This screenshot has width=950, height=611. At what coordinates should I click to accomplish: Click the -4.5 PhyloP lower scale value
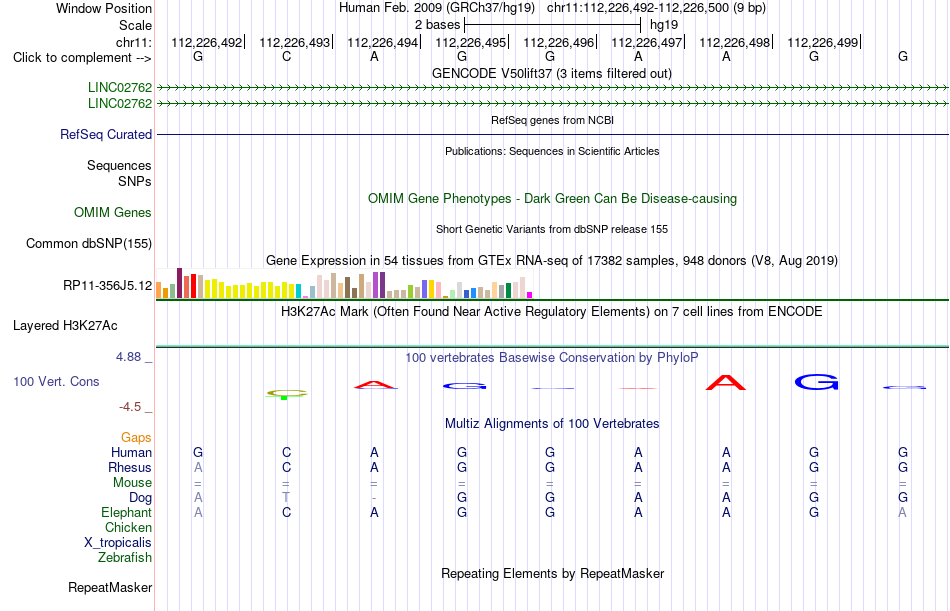(x=130, y=407)
